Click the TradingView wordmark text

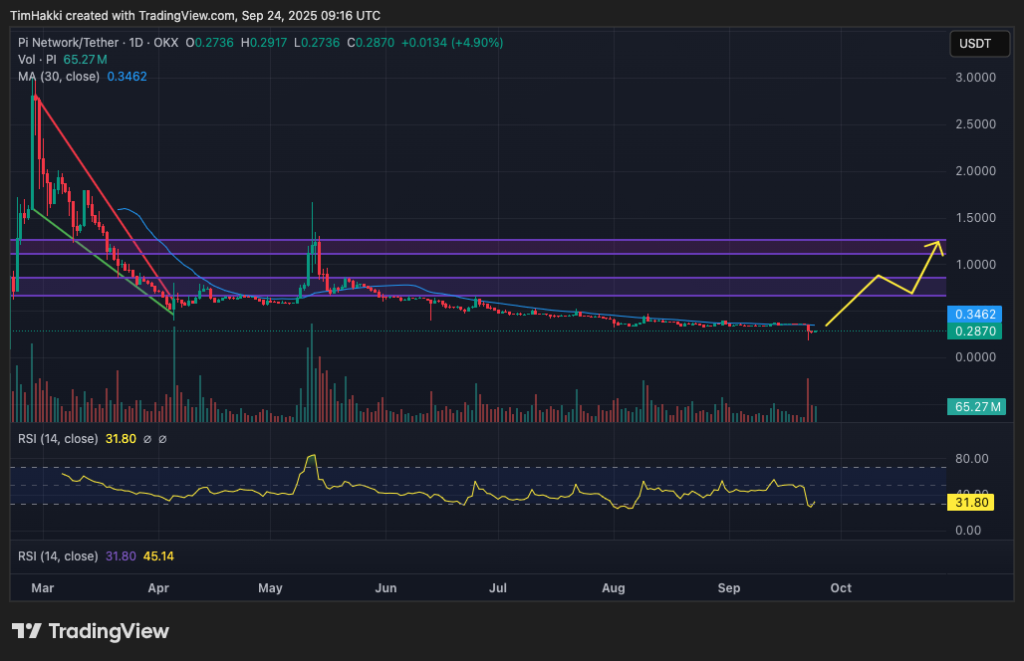(109, 631)
